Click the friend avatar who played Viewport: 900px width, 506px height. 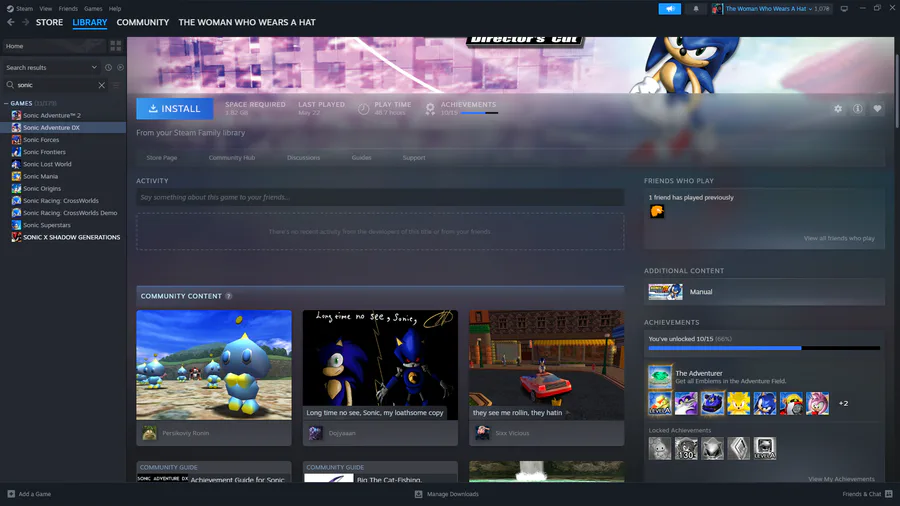click(657, 211)
